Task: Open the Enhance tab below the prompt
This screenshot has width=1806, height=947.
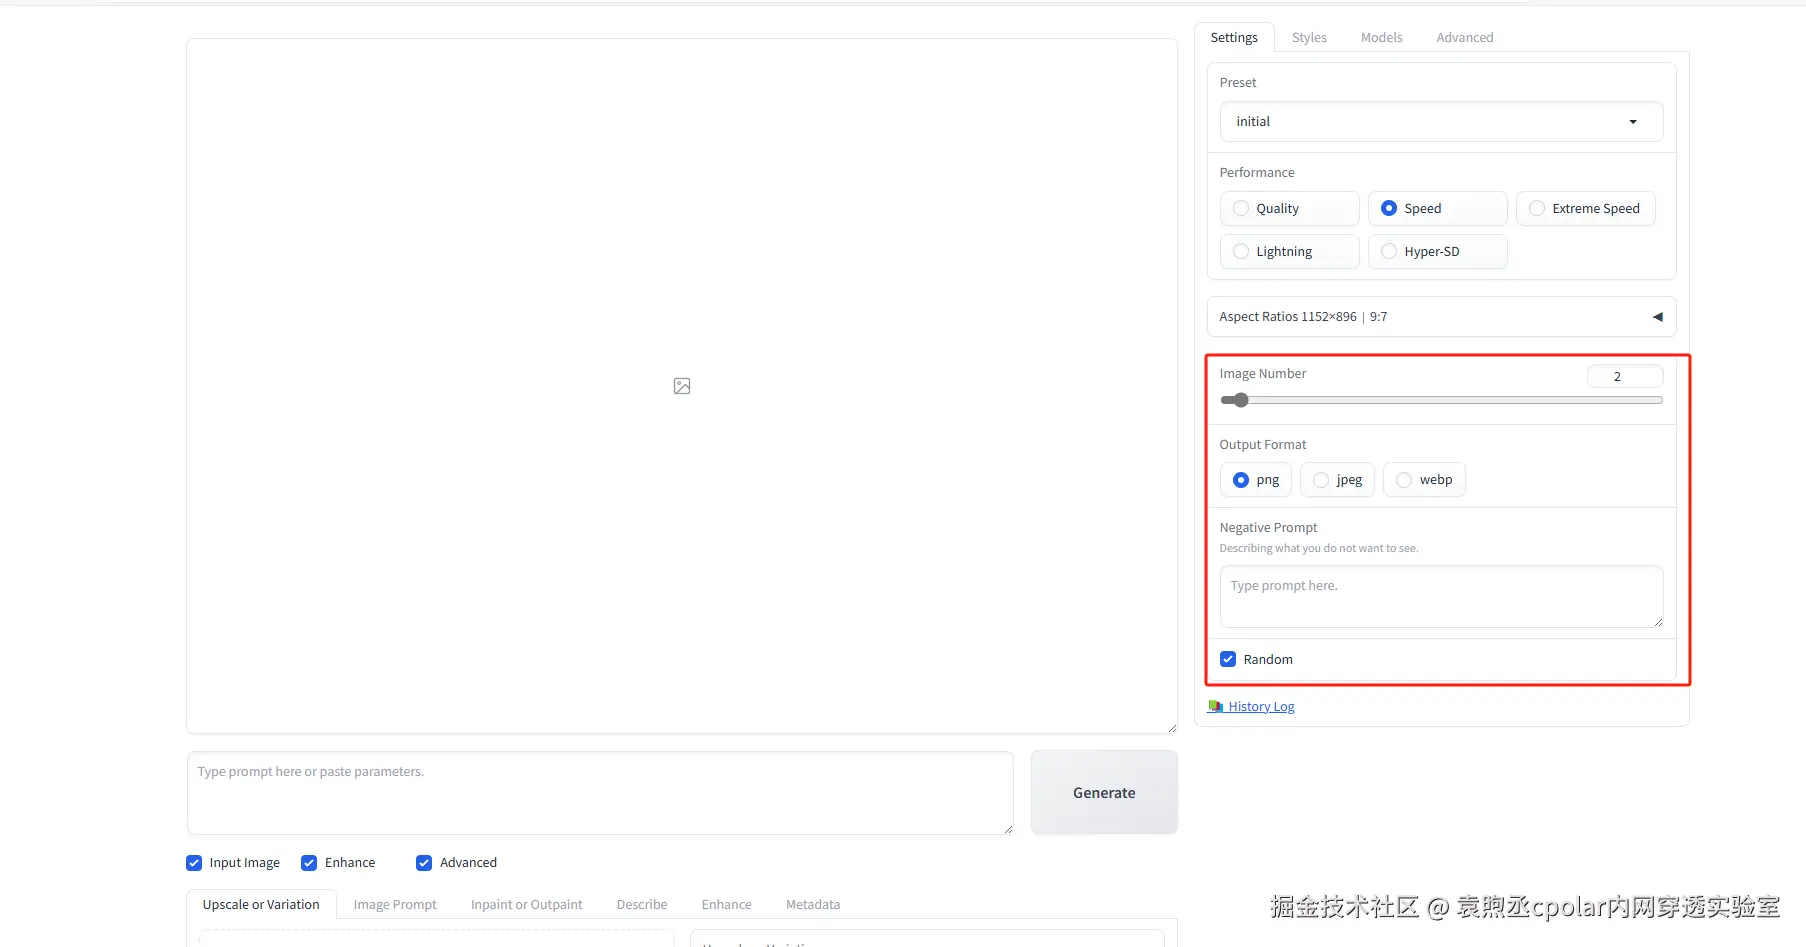Action: [727, 905]
